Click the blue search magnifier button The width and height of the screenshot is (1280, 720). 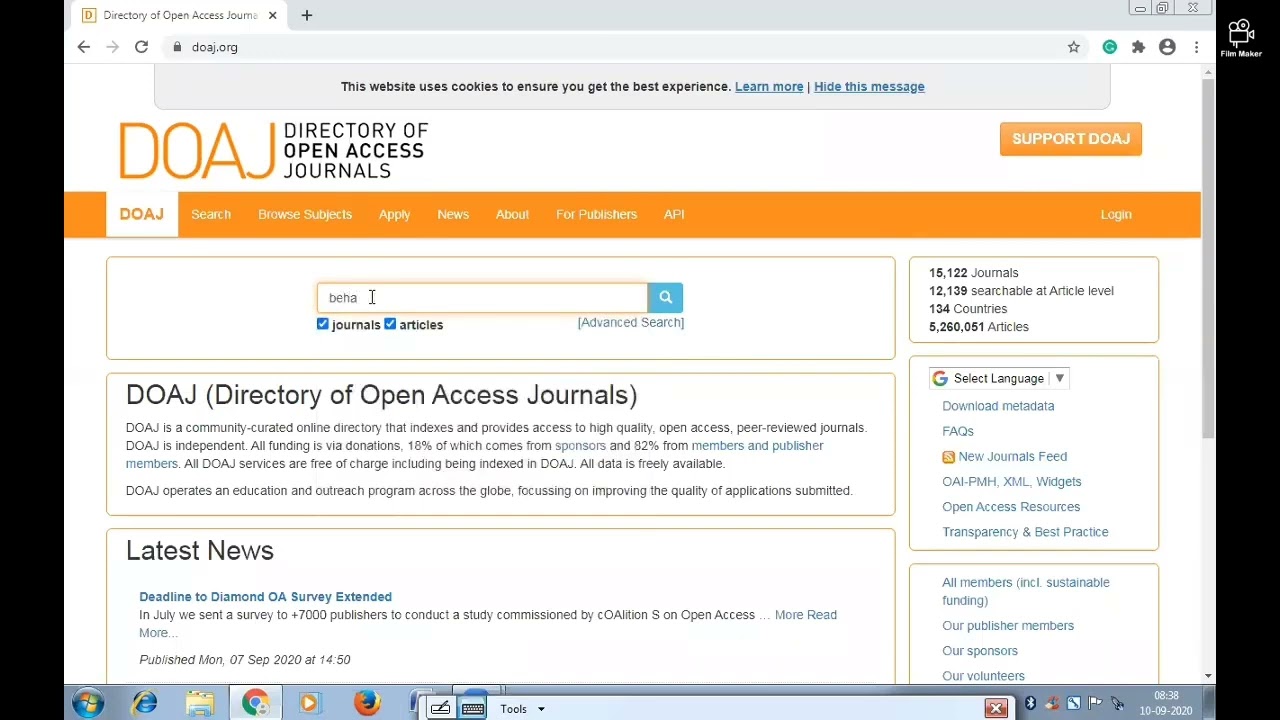coord(665,297)
